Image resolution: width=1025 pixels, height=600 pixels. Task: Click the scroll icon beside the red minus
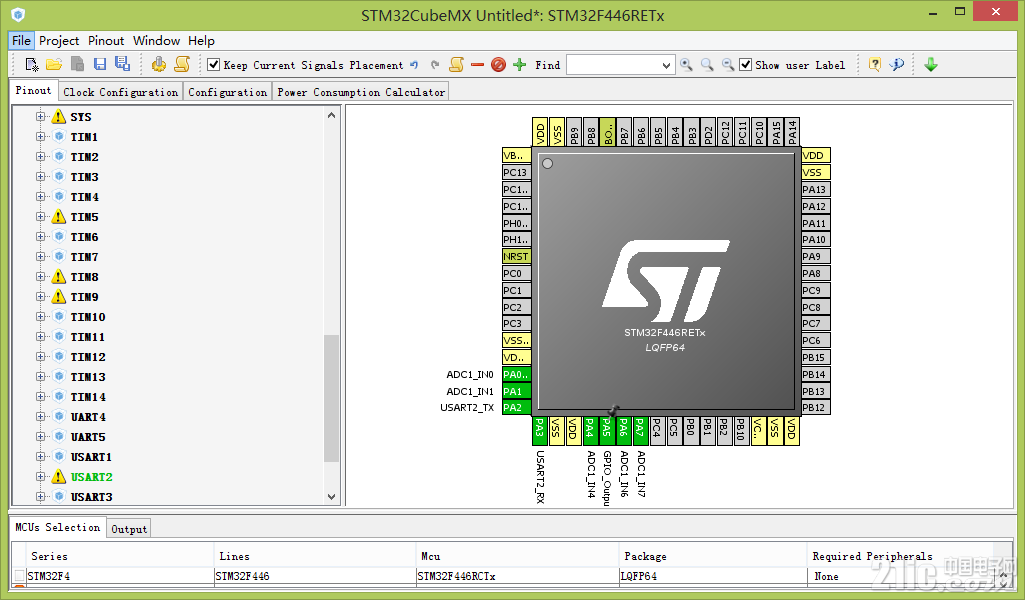(x=457, y=64)
